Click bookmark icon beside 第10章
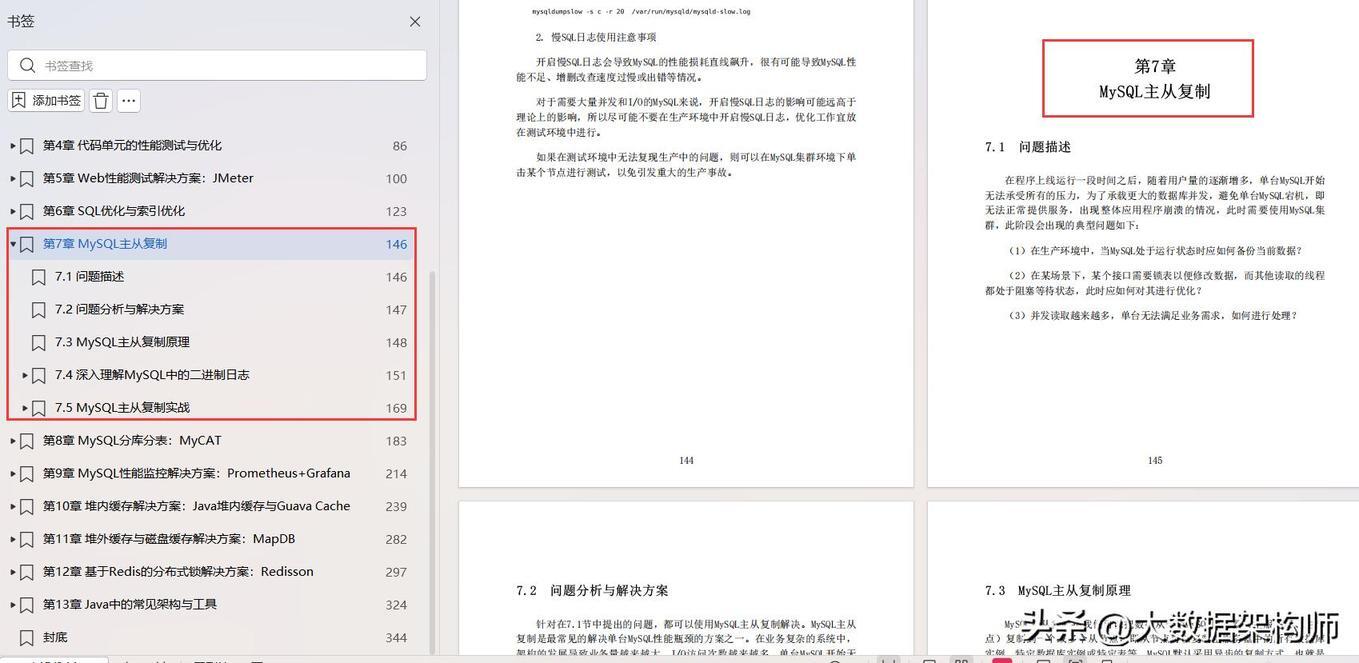 coord(27,506)
